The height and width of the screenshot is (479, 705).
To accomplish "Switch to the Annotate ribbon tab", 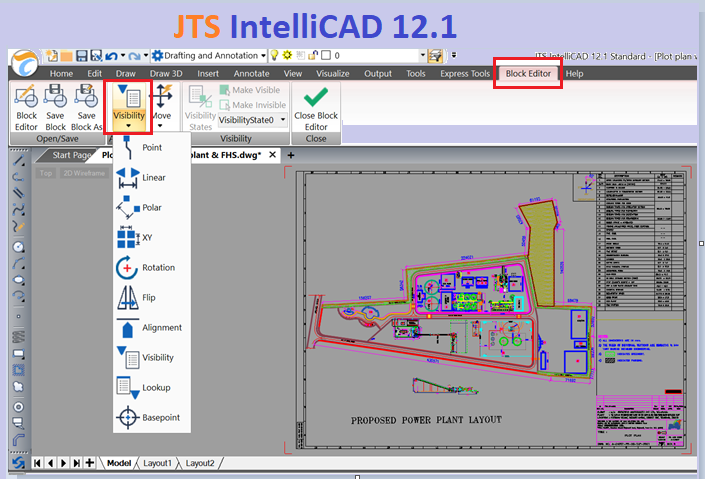I will click(251, 74).
